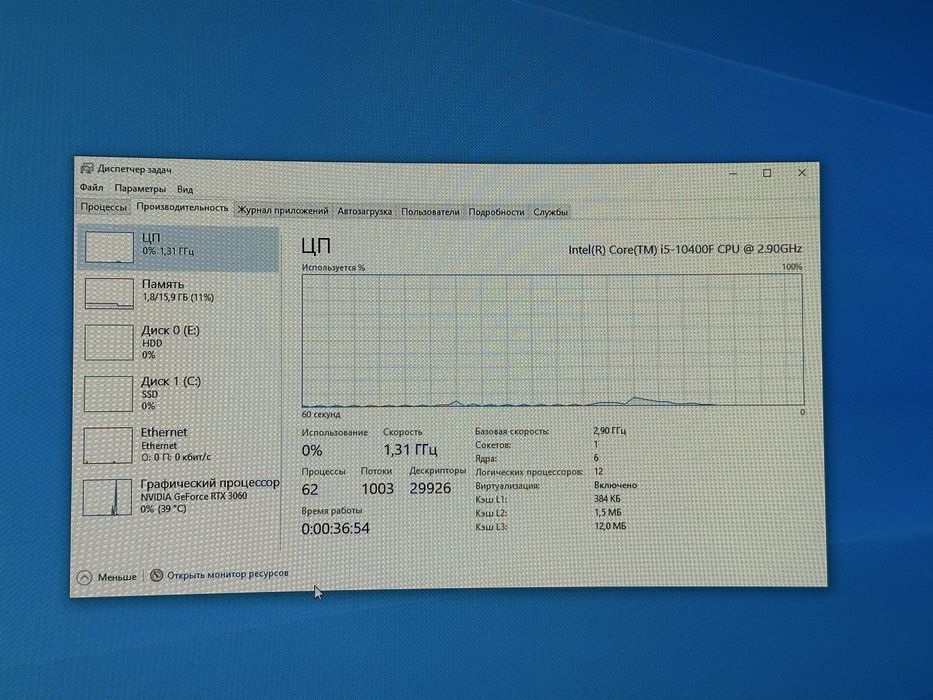This screenshot has height=700, width=933.
Task: Click the processes count 62
Action: 309,489
